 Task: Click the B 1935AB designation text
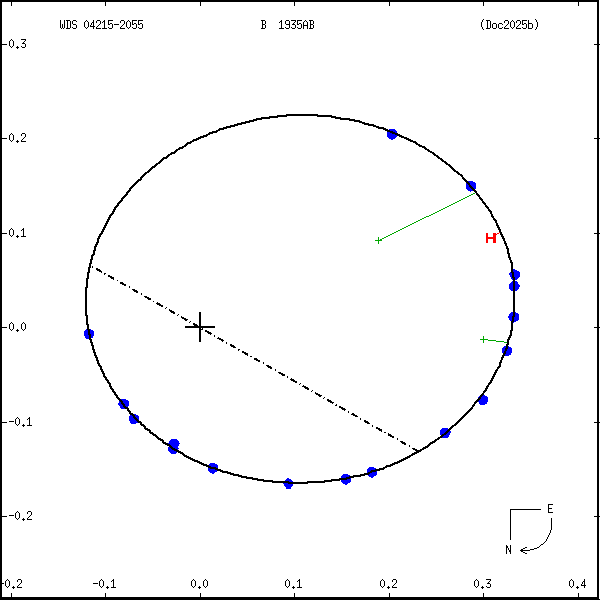tap(288, 25)
